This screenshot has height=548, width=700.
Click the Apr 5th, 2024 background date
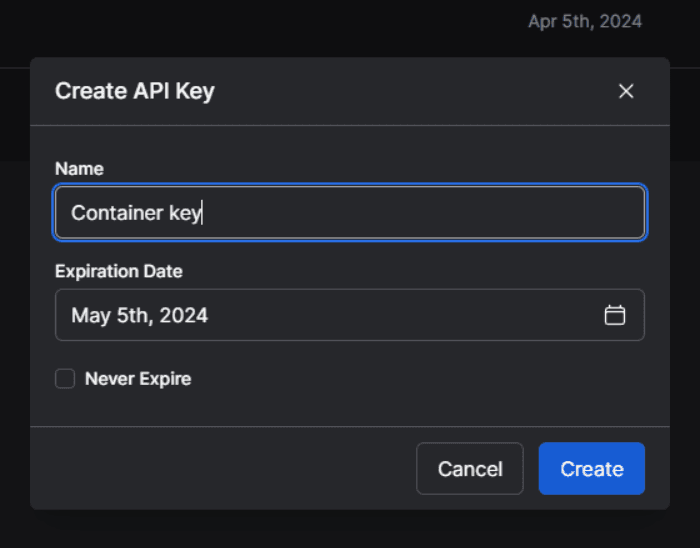[584, 21]
